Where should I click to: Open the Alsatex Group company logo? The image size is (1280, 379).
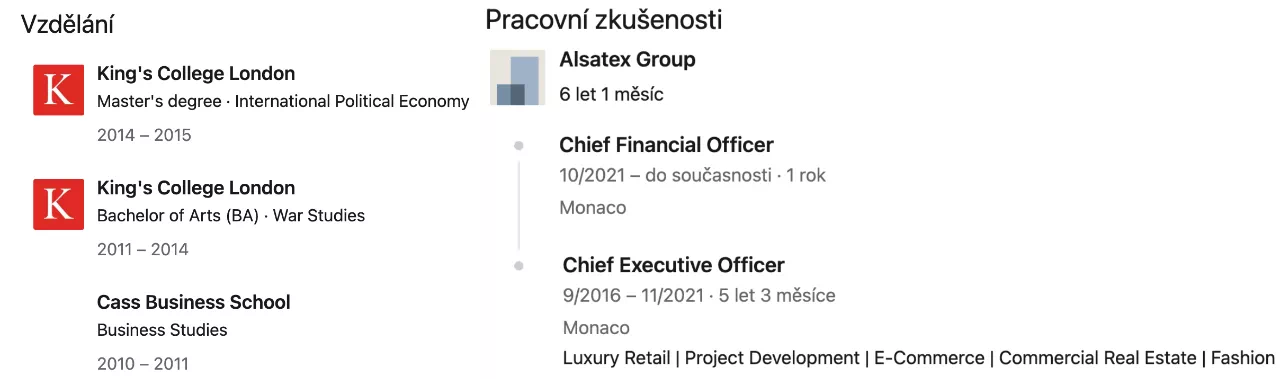pyautogui.click(x=517, y=77)
